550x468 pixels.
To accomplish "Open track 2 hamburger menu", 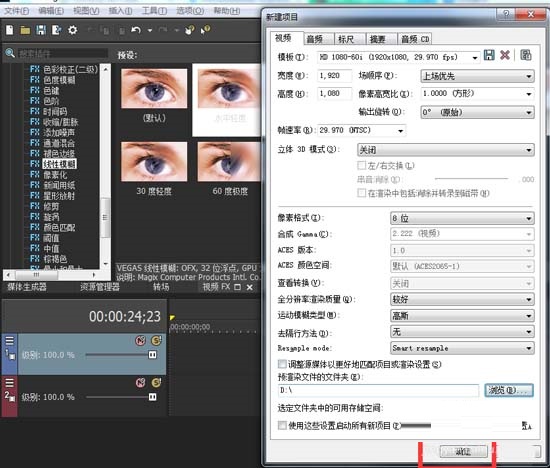I will [x=9, y=383].
